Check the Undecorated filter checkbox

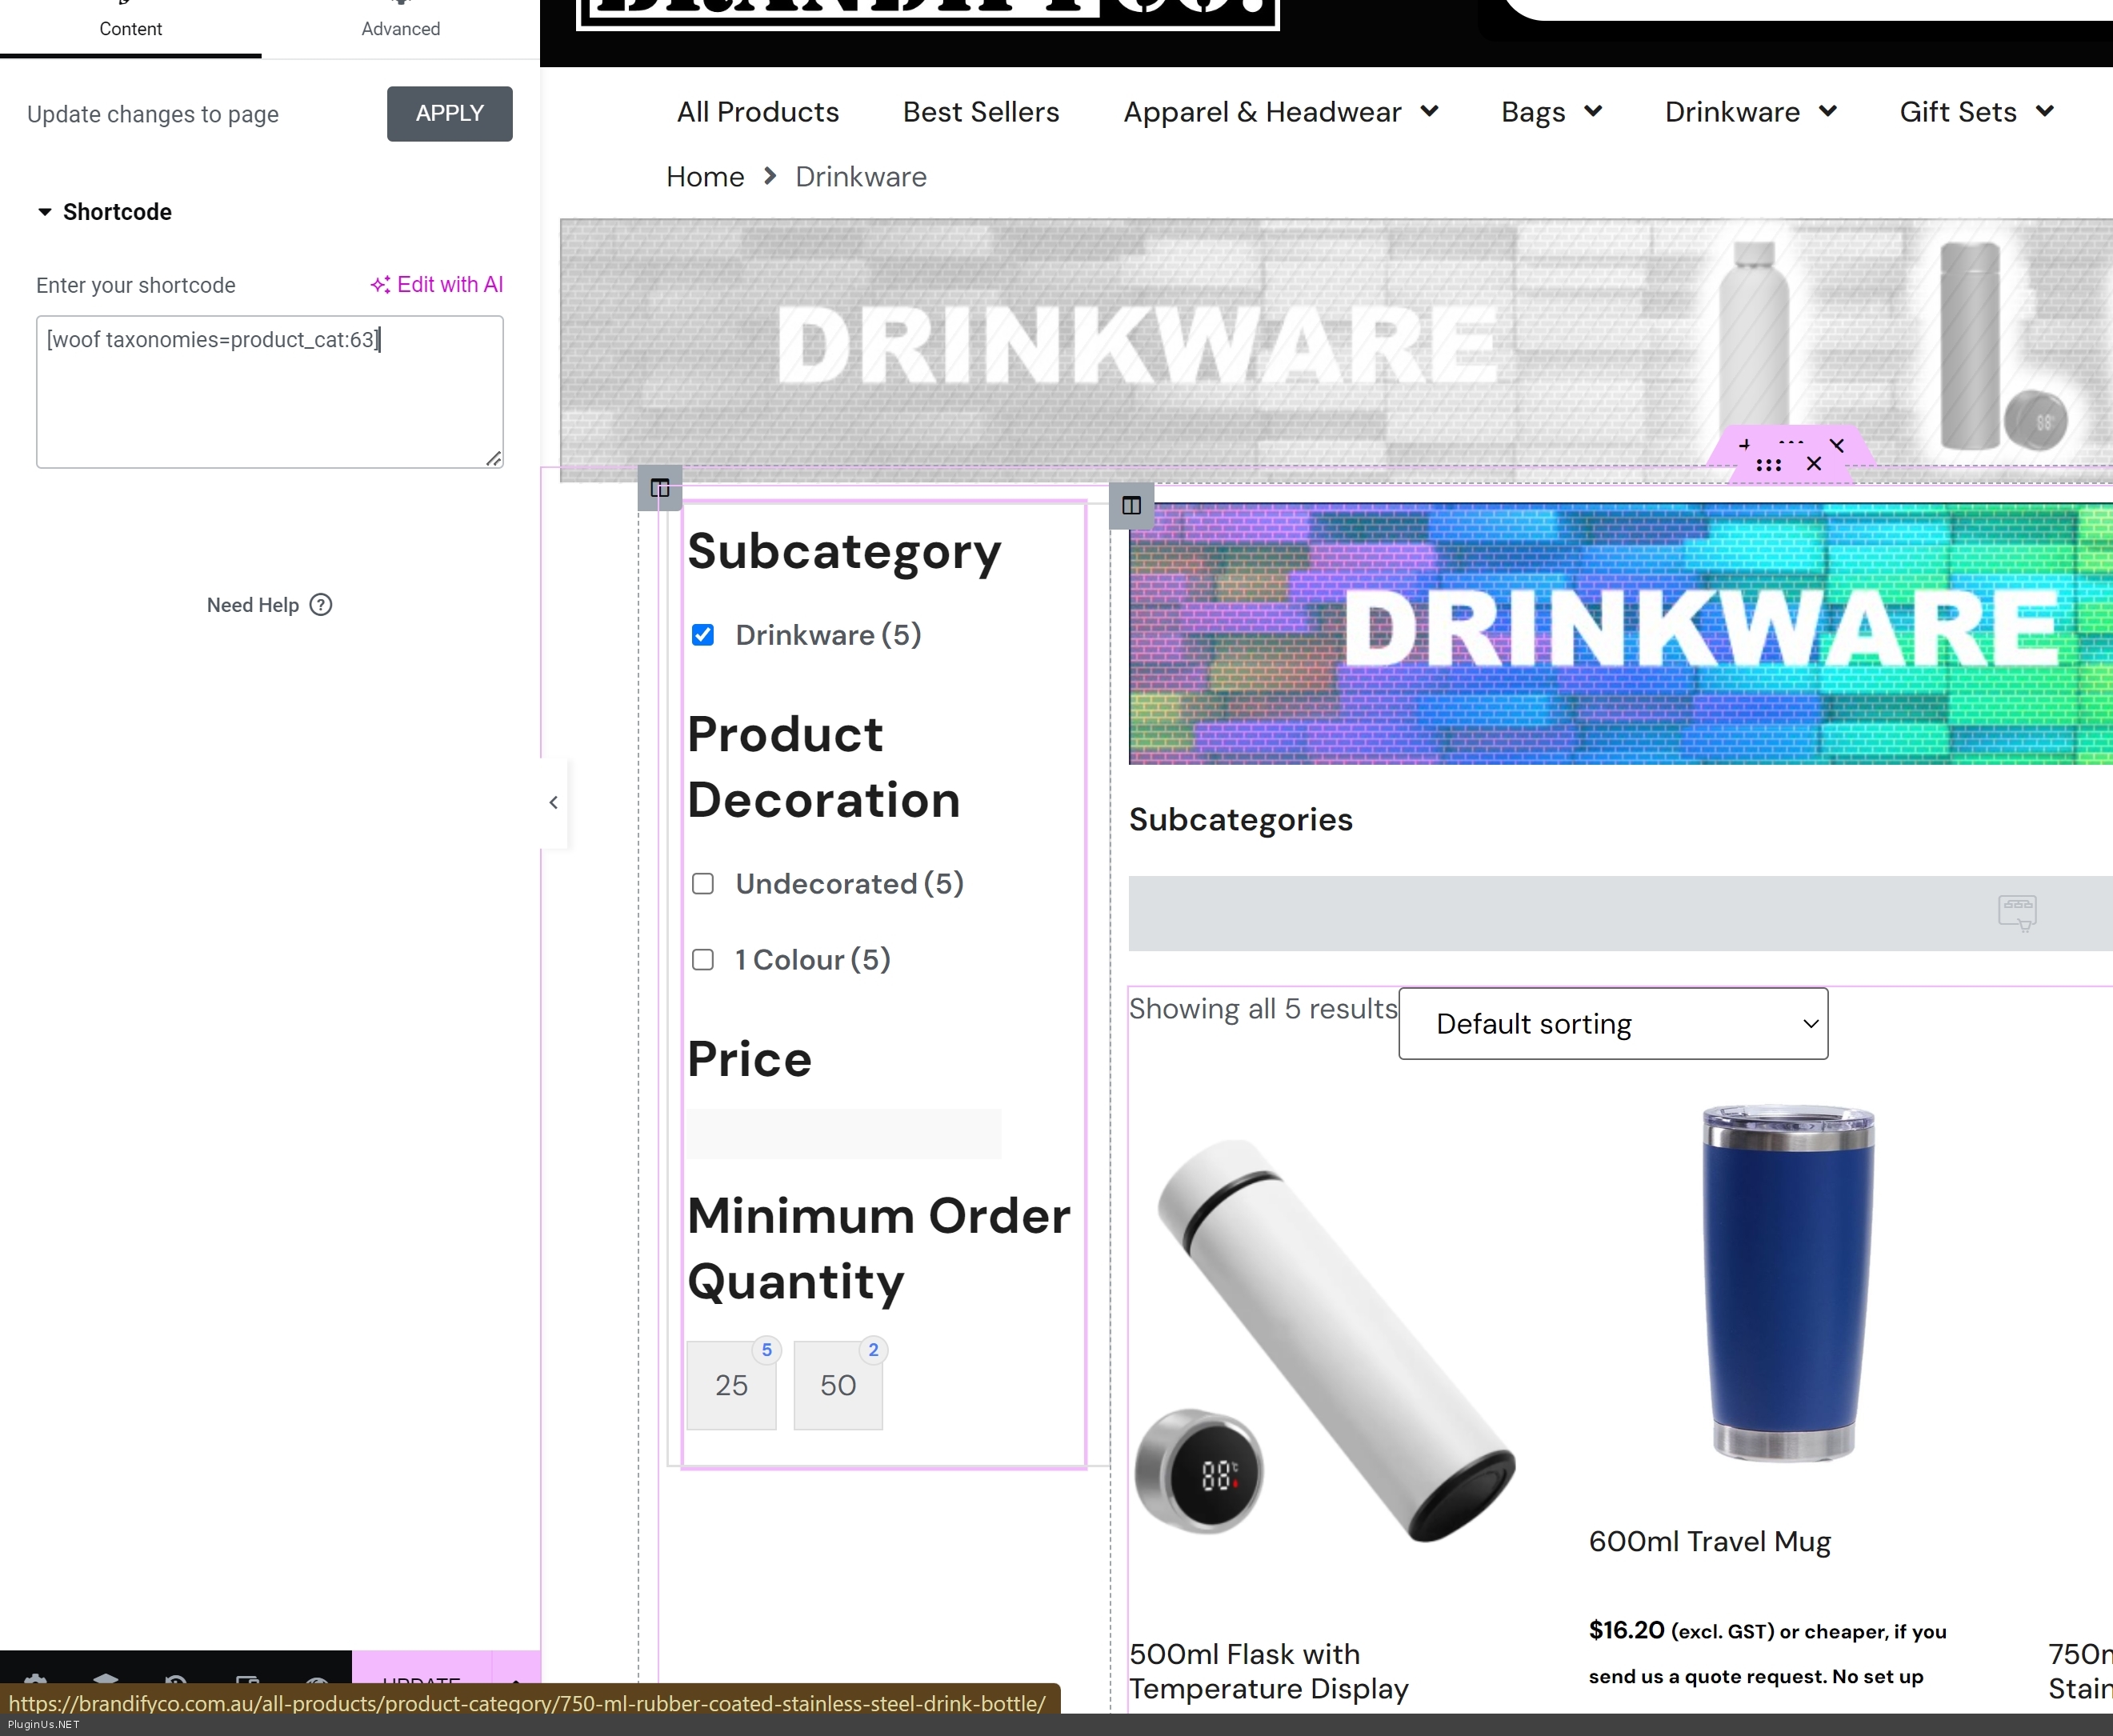pos(703,884)
